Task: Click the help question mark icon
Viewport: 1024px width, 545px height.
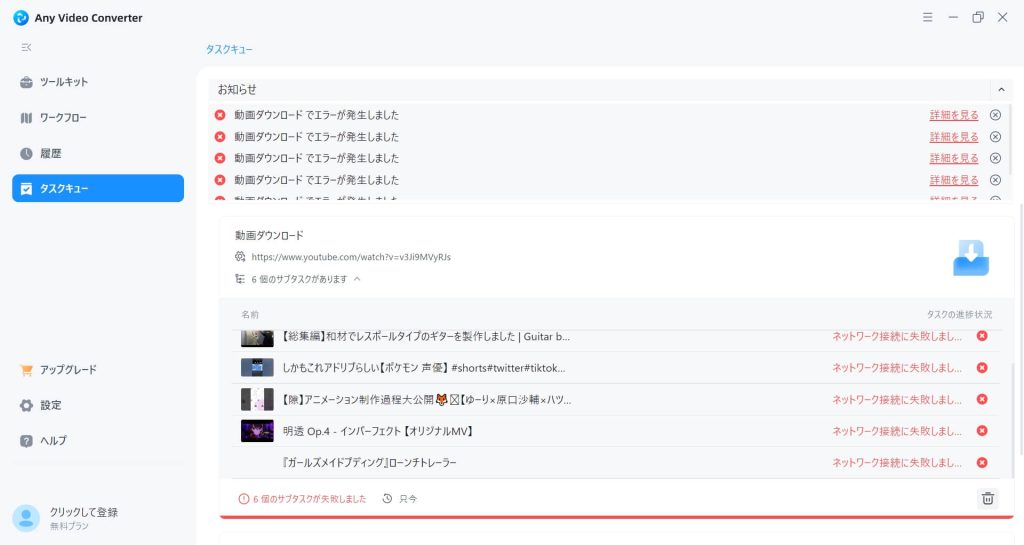Action: tap(26, 441)
